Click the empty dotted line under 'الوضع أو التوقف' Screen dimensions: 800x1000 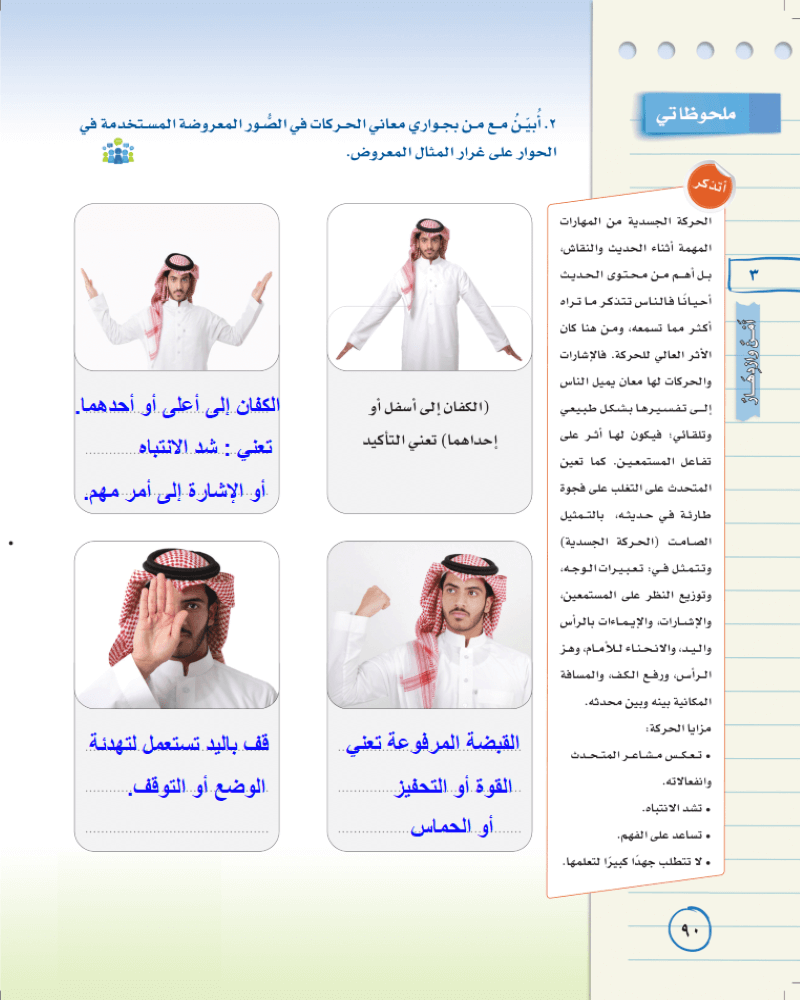177,830
